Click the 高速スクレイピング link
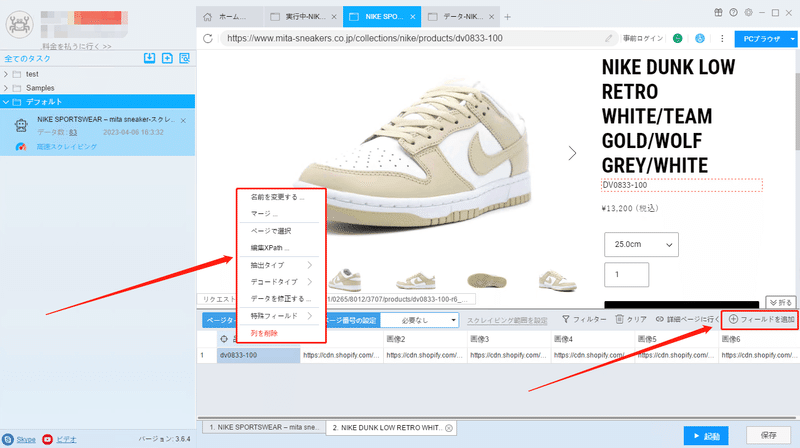 [66, 147]
